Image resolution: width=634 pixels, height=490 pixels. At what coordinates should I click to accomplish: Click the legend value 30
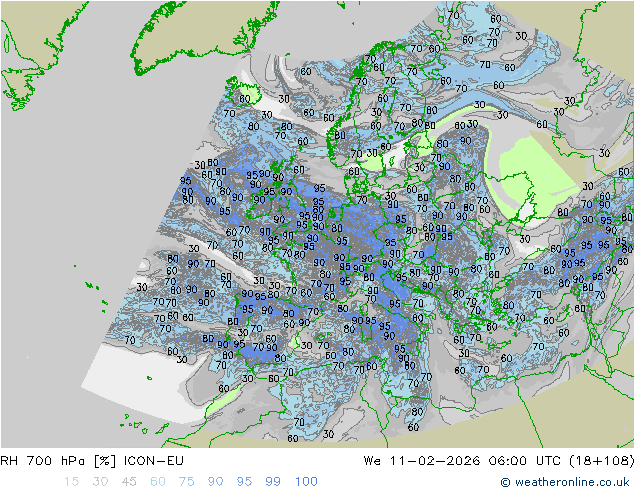[x=100, y=482]
